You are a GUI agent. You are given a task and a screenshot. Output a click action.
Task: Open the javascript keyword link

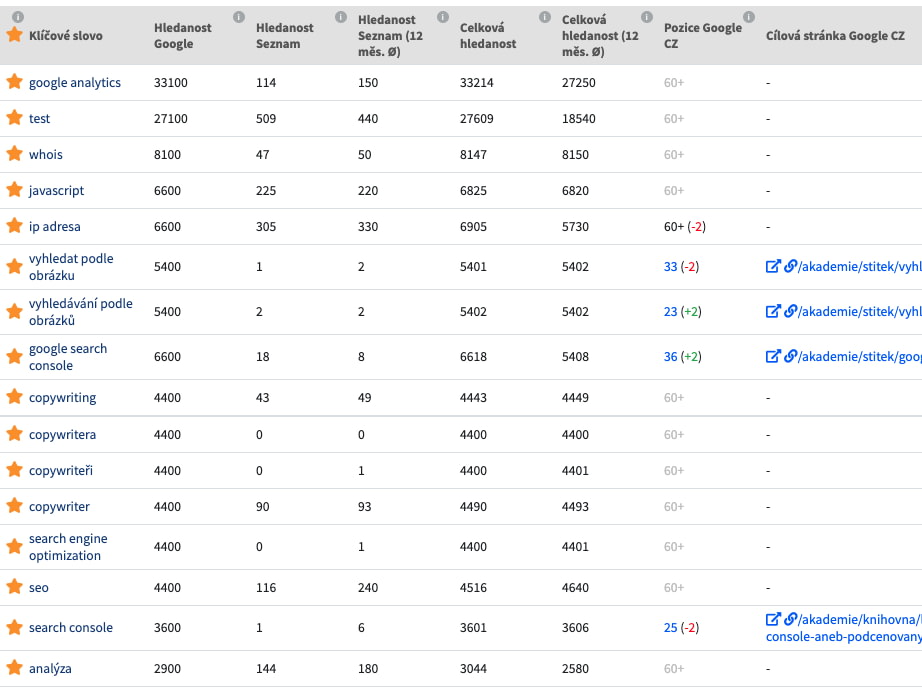coord(56,190)
